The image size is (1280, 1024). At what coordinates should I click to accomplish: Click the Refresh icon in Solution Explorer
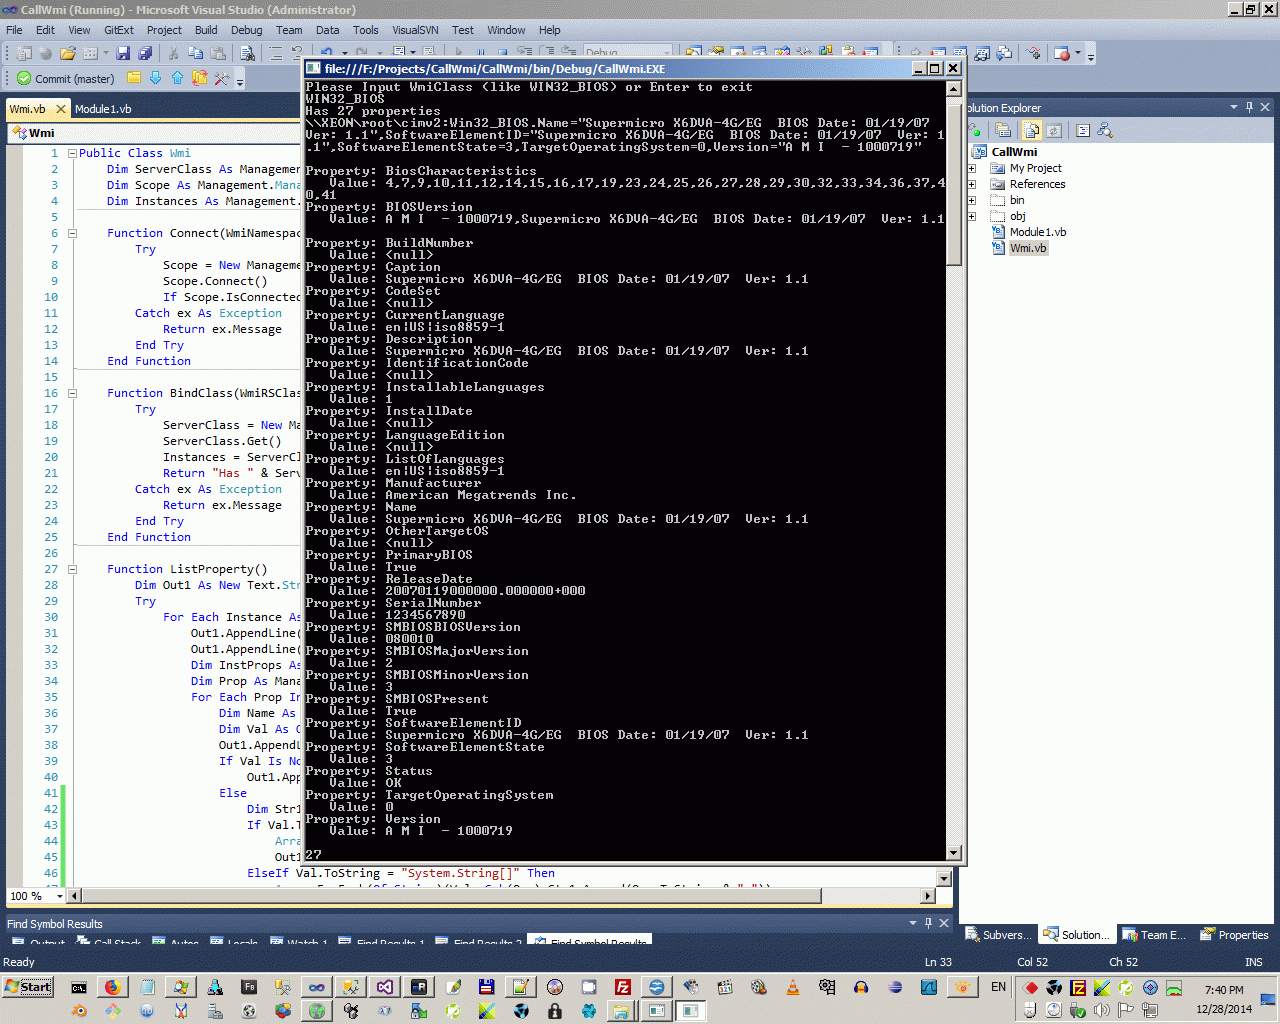pos(1053,130)
